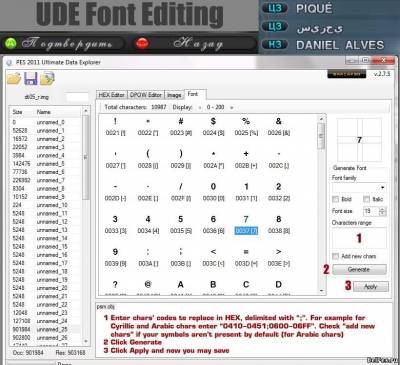Click the folder export icon in toolbar
This screenshot has width=400, height=365.
(47, 79)
